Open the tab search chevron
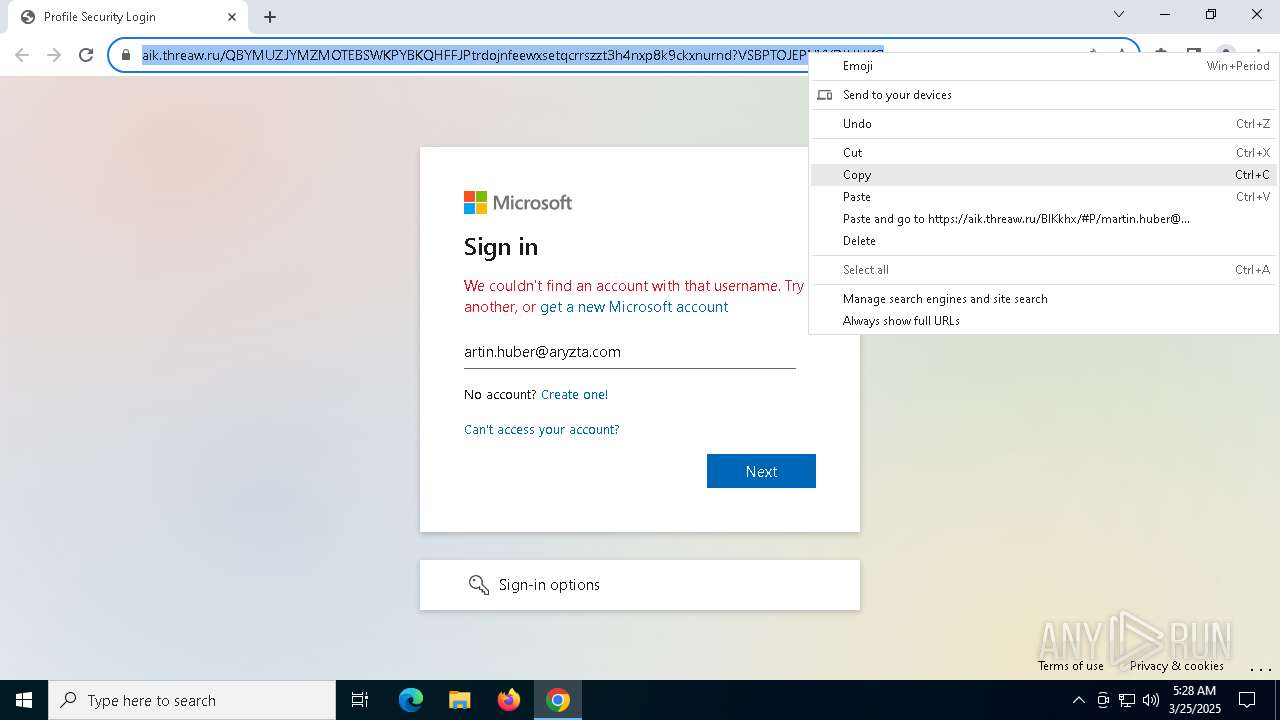This screenshot has height=720, width=1280. (1119, 14)
